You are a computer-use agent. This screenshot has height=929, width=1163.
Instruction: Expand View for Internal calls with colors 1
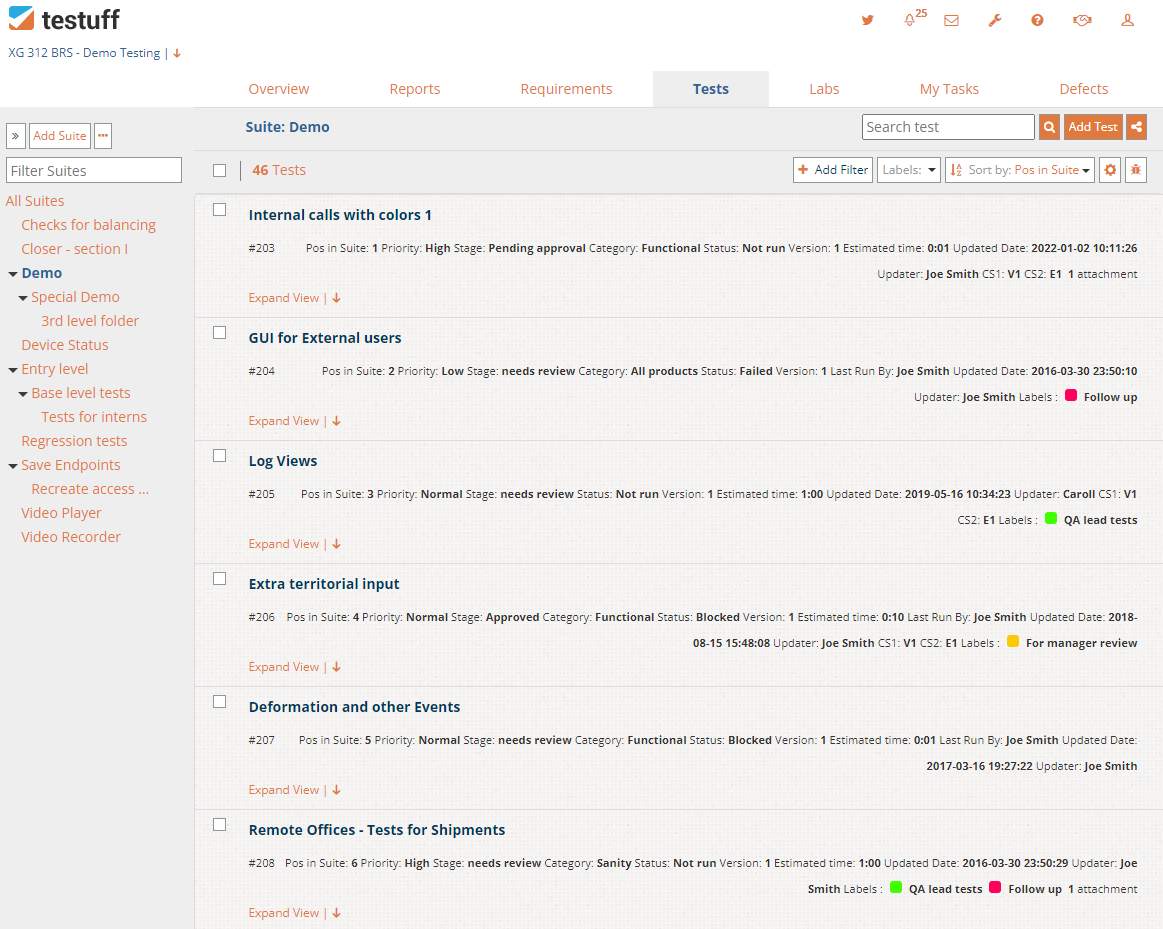(294, 298)
